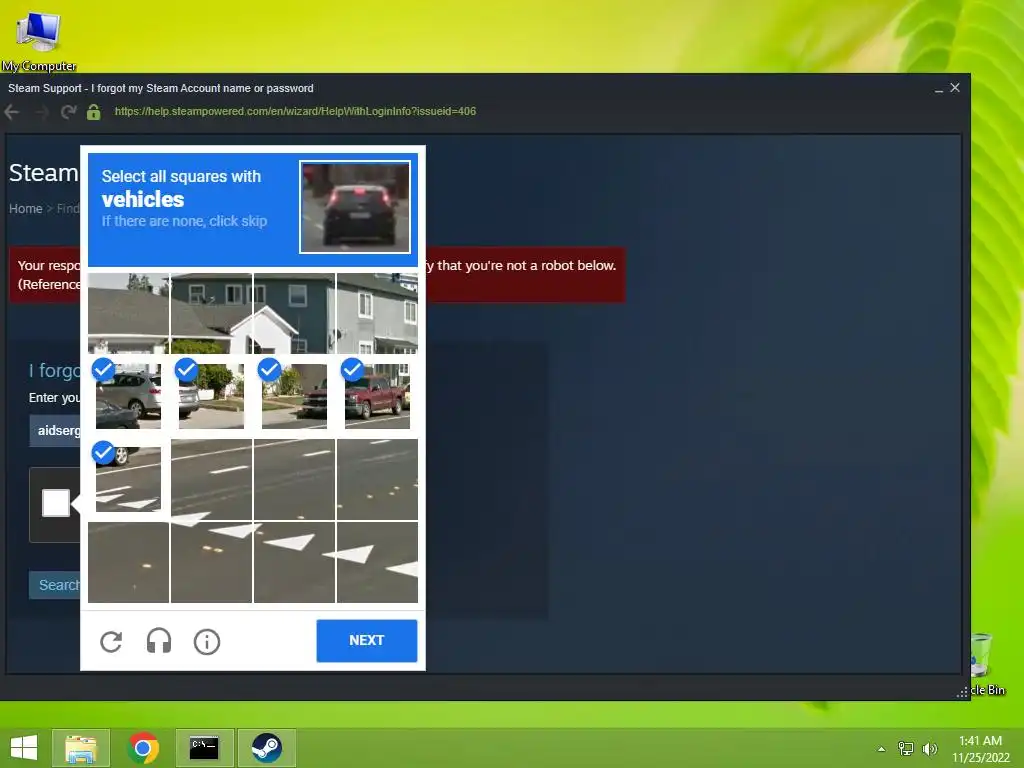Image resolution: width=1024 pixels, height=768 pixels.
Task: Click the Search button on Steam page
Action: [x=55, y=584]
